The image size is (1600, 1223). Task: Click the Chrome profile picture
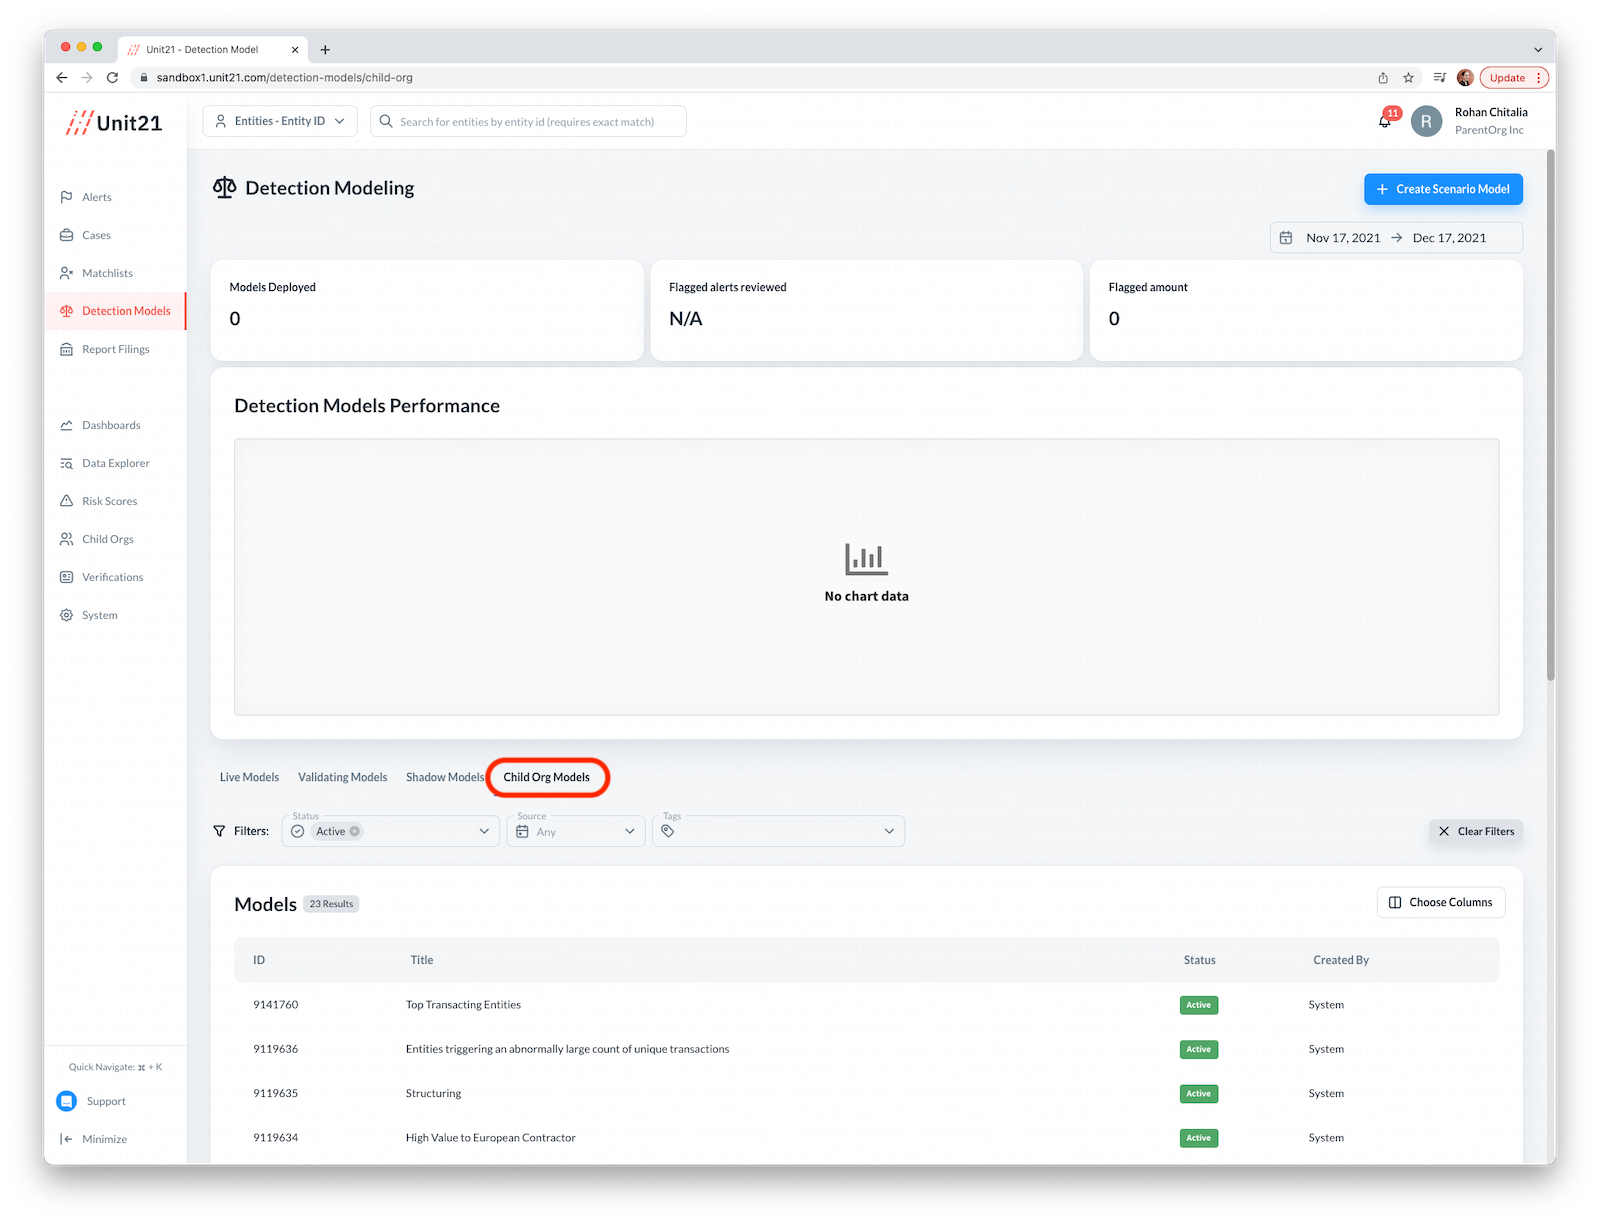pos(1465,77)
